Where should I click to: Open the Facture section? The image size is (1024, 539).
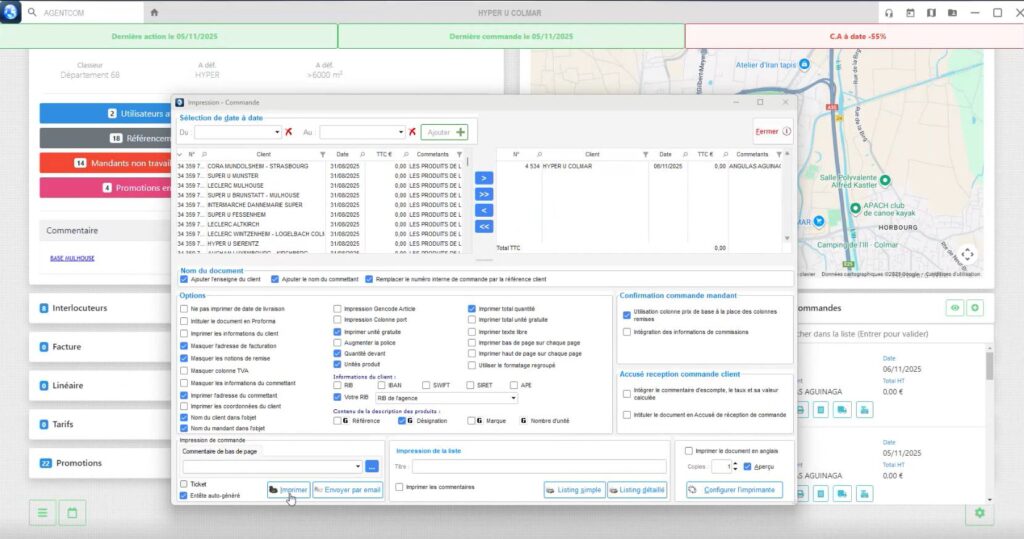(100, 347)
